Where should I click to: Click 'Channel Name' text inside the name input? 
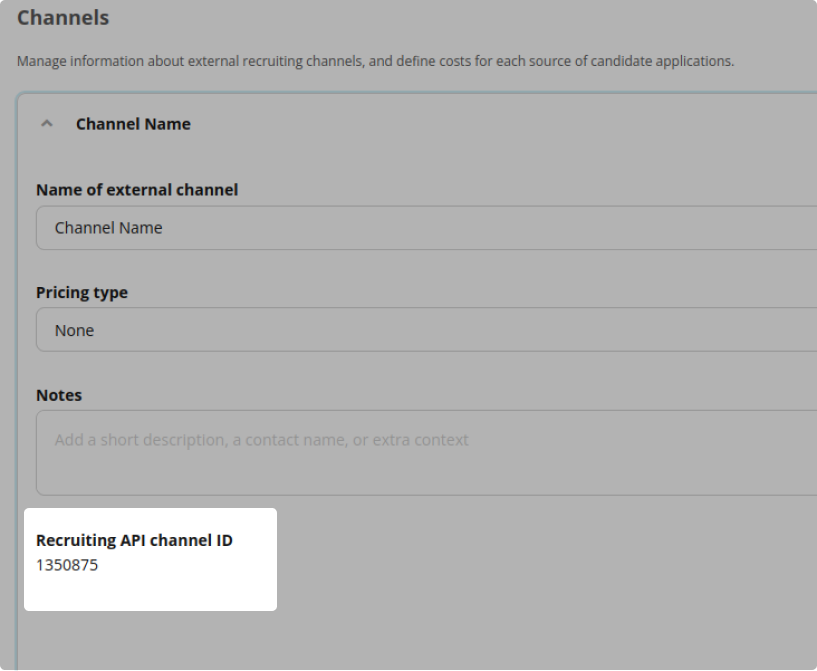click(108, 228)
